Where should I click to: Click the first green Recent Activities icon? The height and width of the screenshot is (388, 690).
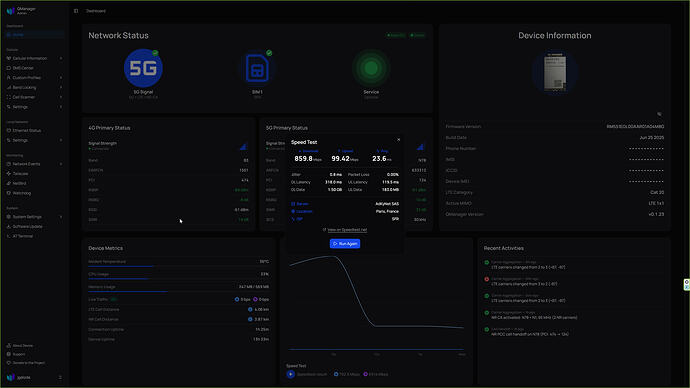click(x=487, y=262)
